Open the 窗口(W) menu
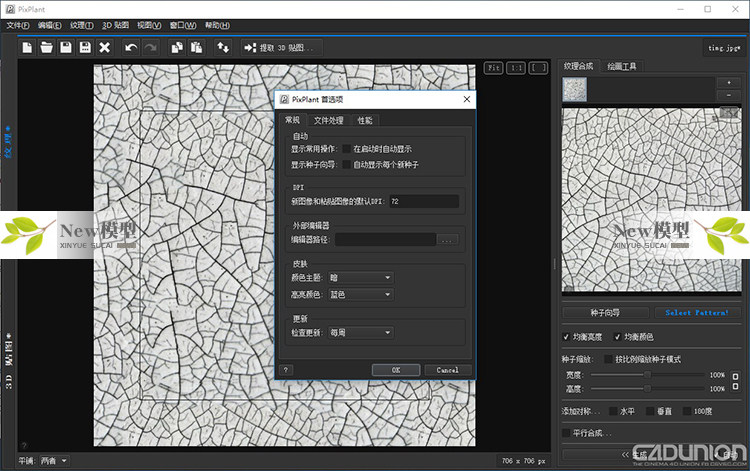Image resolution: width=750 pixels, height=471 pixels. point(183,25)
